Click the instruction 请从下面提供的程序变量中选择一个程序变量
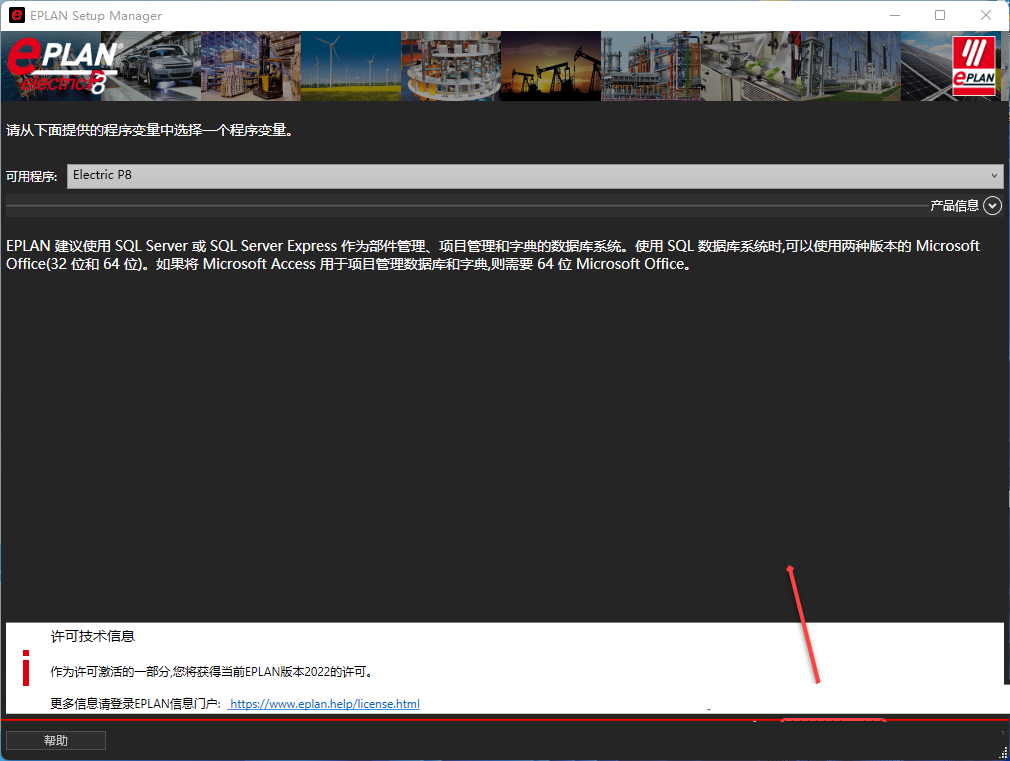Image resolution: width=1010 pixels, height=761 pixels. pos(149,130)
